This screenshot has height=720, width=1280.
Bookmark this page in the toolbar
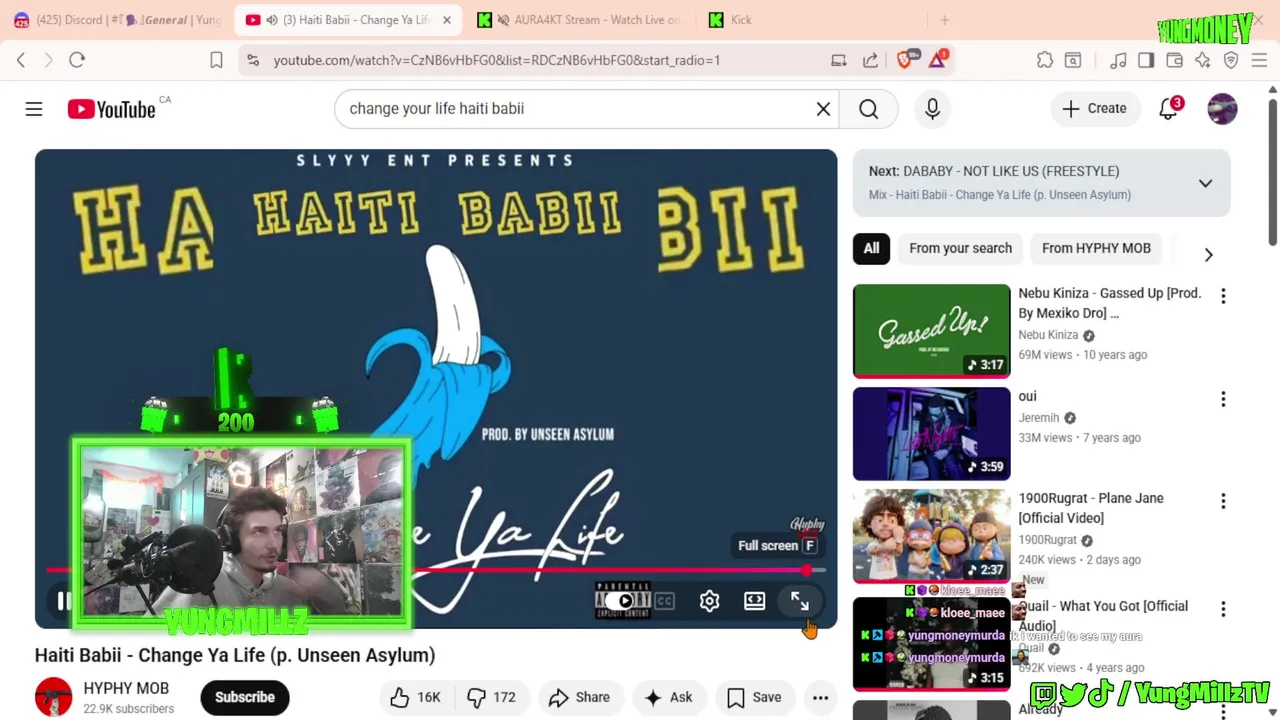(x=216, y=60)
